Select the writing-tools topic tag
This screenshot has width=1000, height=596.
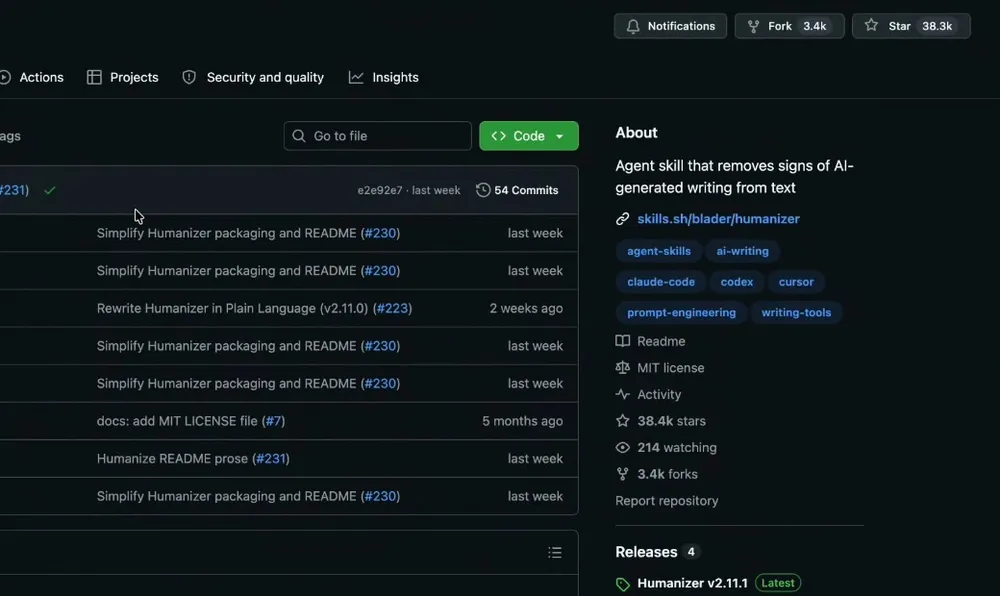click(x=796, y=312)
